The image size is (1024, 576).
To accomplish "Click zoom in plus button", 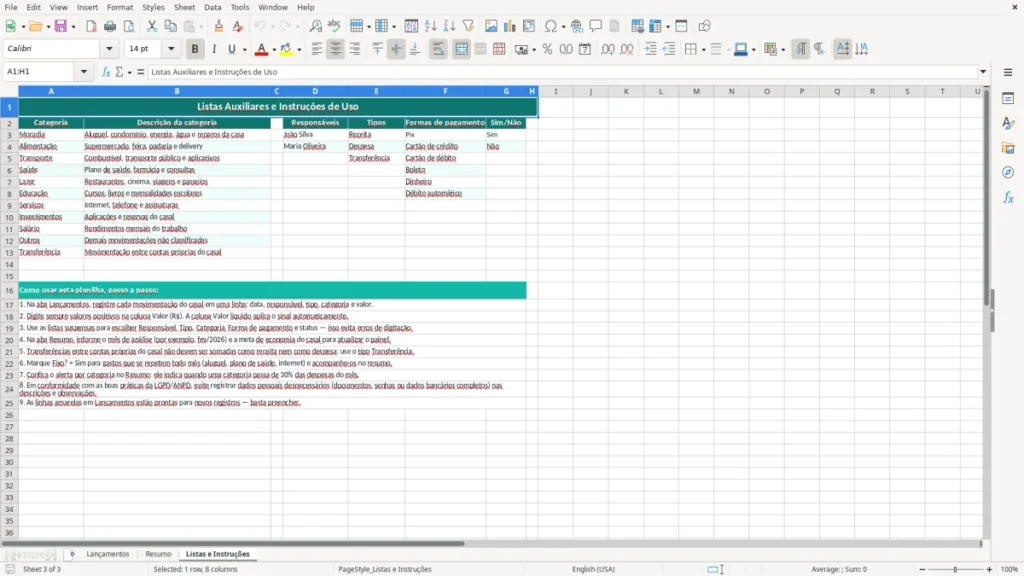I will pyautogui.click(x=989, y=569).
